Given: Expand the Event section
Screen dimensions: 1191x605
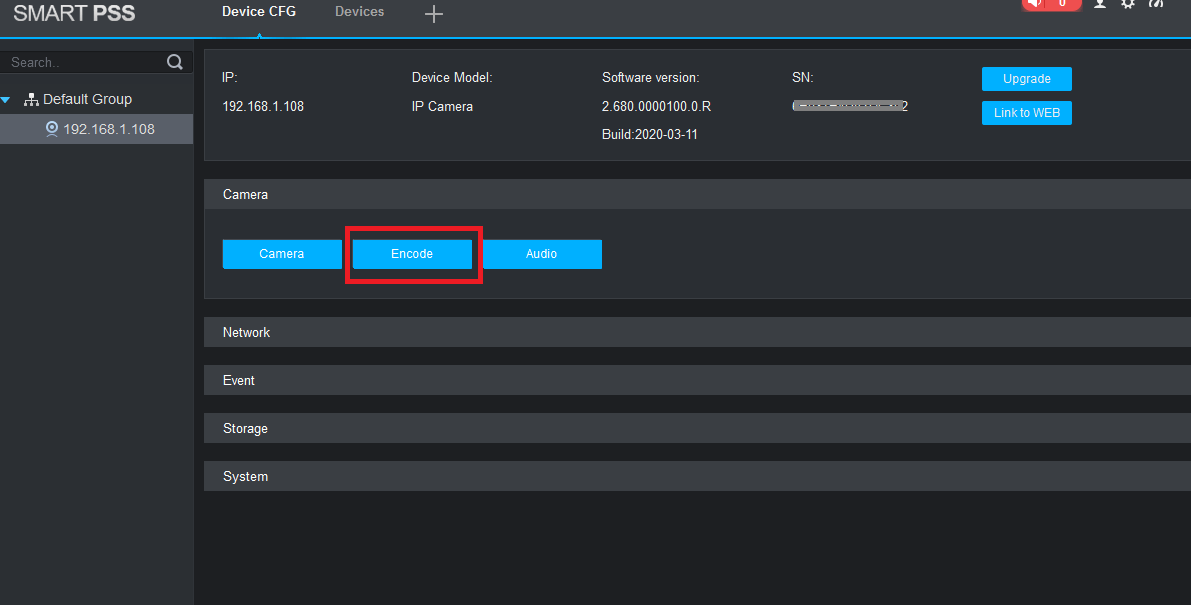Looking at the screenshot, I should pos(239,380).
